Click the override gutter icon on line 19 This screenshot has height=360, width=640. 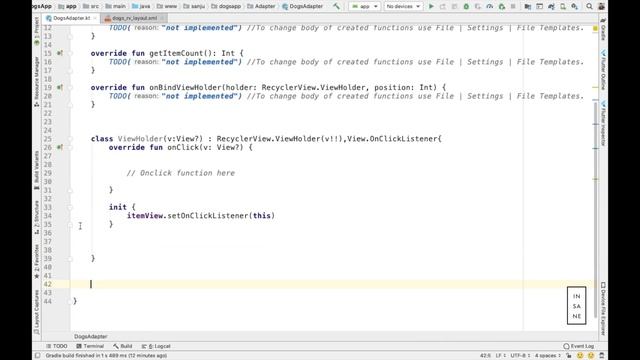click(x=60, y=87)
